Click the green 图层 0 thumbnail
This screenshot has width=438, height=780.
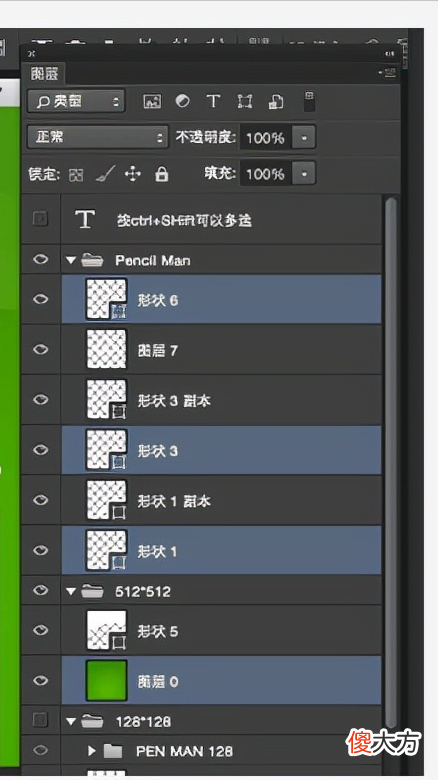coord(107,681)
